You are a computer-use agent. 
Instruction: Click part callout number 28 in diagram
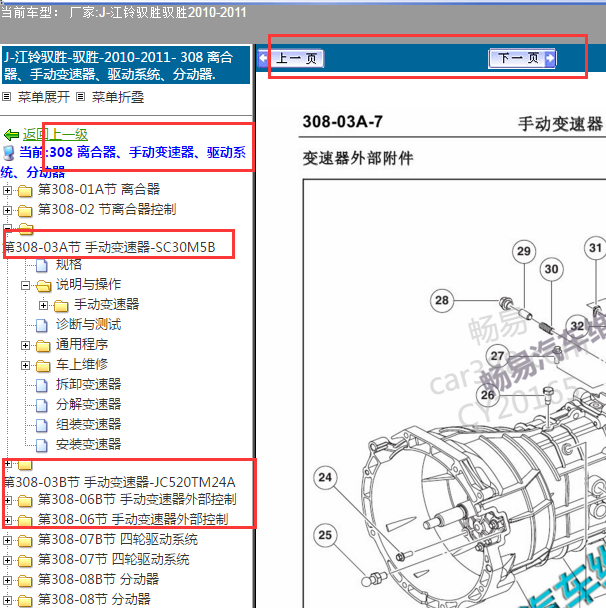coord(442,300)
